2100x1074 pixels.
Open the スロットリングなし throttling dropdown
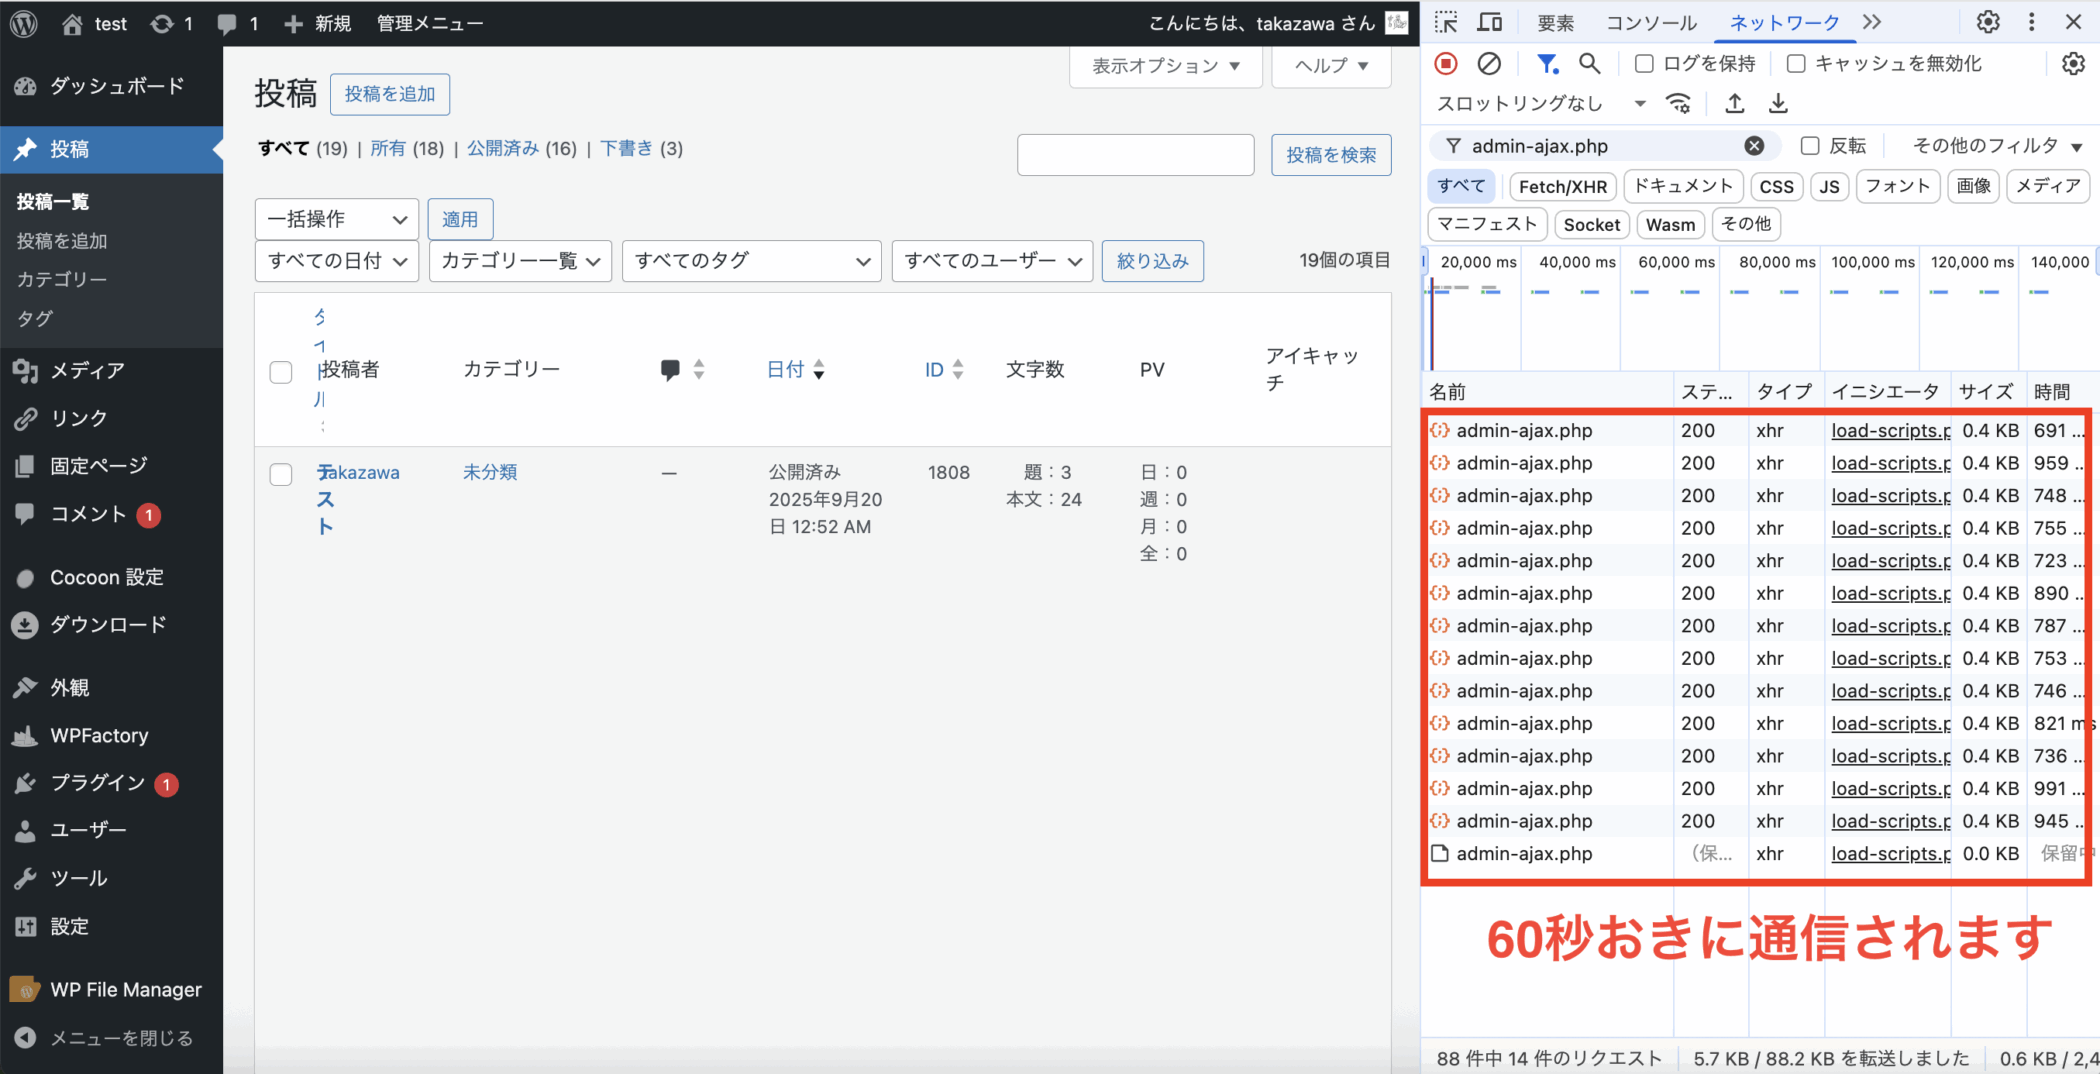tap(1540, 103)
